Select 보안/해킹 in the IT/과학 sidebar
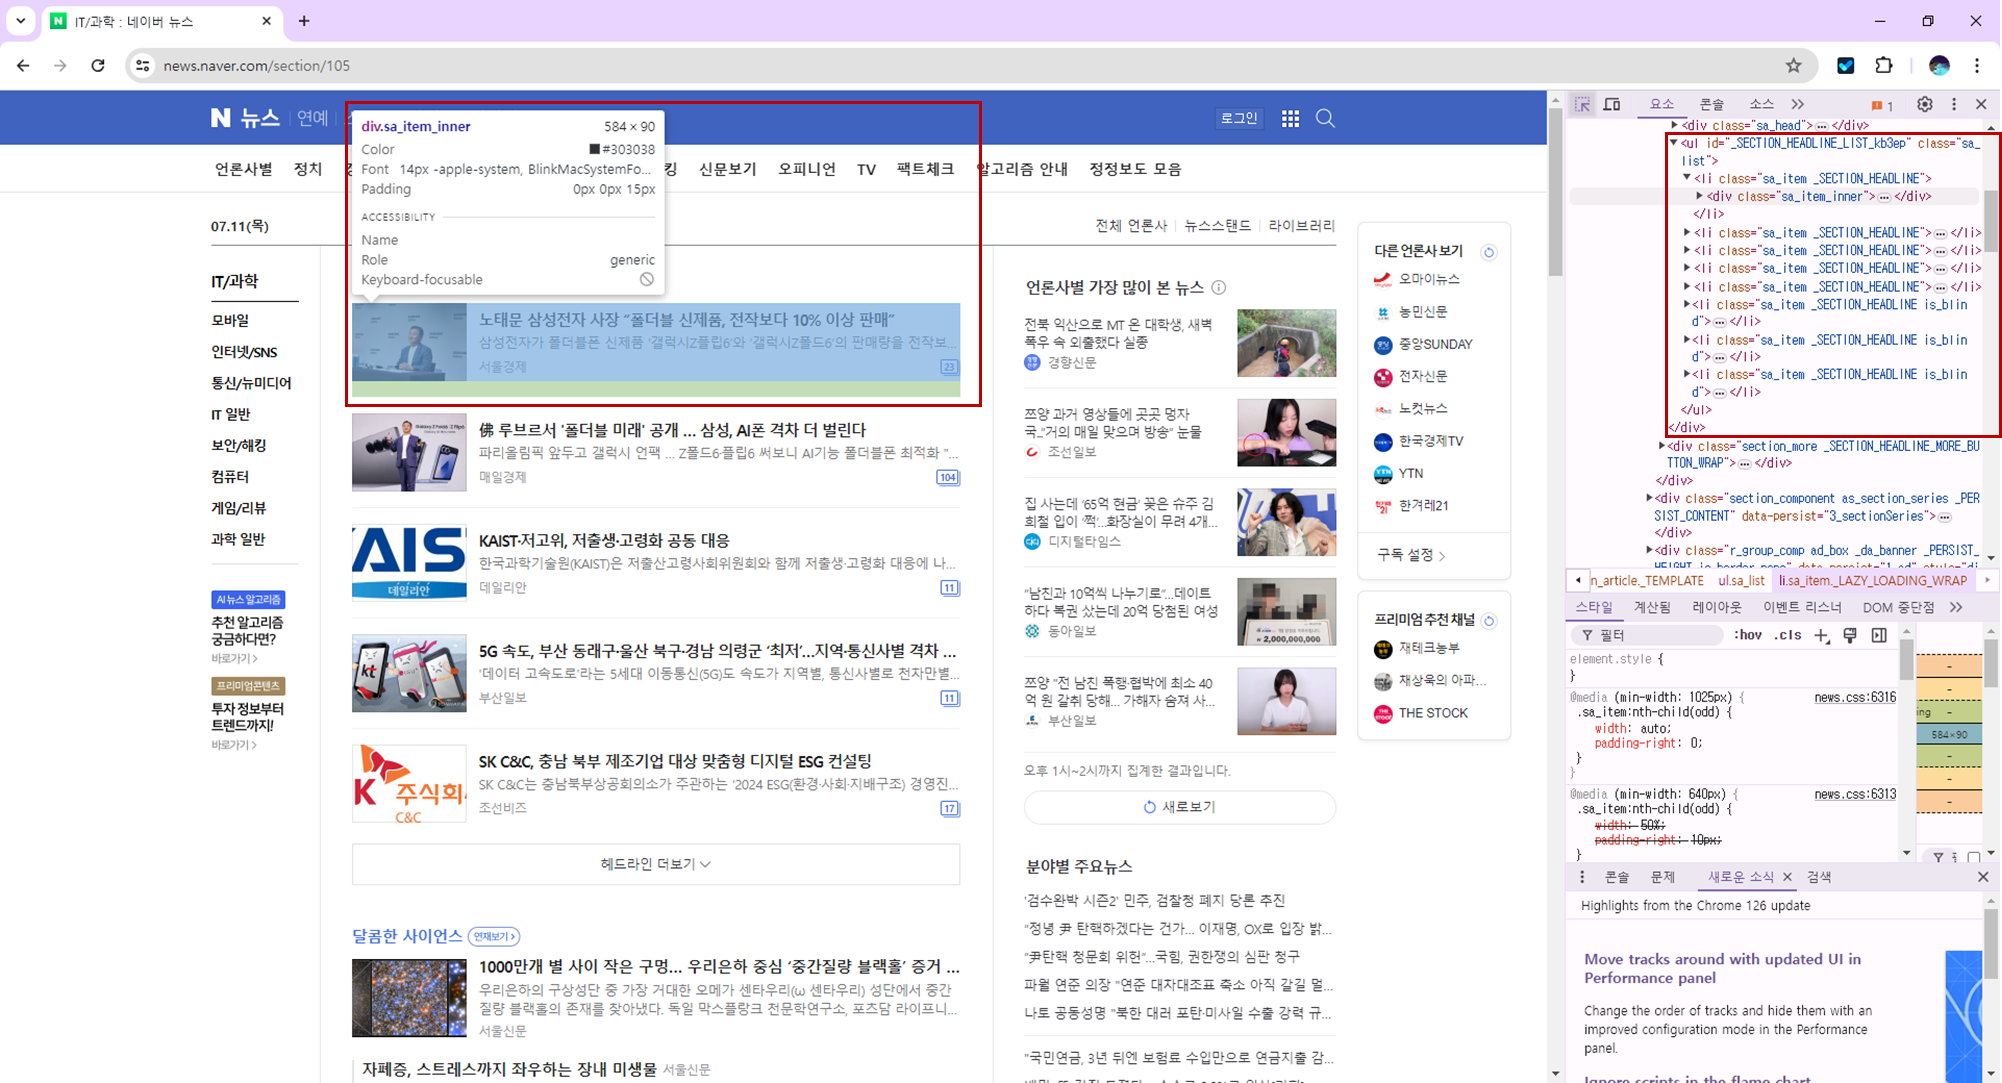The width and height of the screenshot is (2002, 1083). pyautogui.click(x=238, y=445)
